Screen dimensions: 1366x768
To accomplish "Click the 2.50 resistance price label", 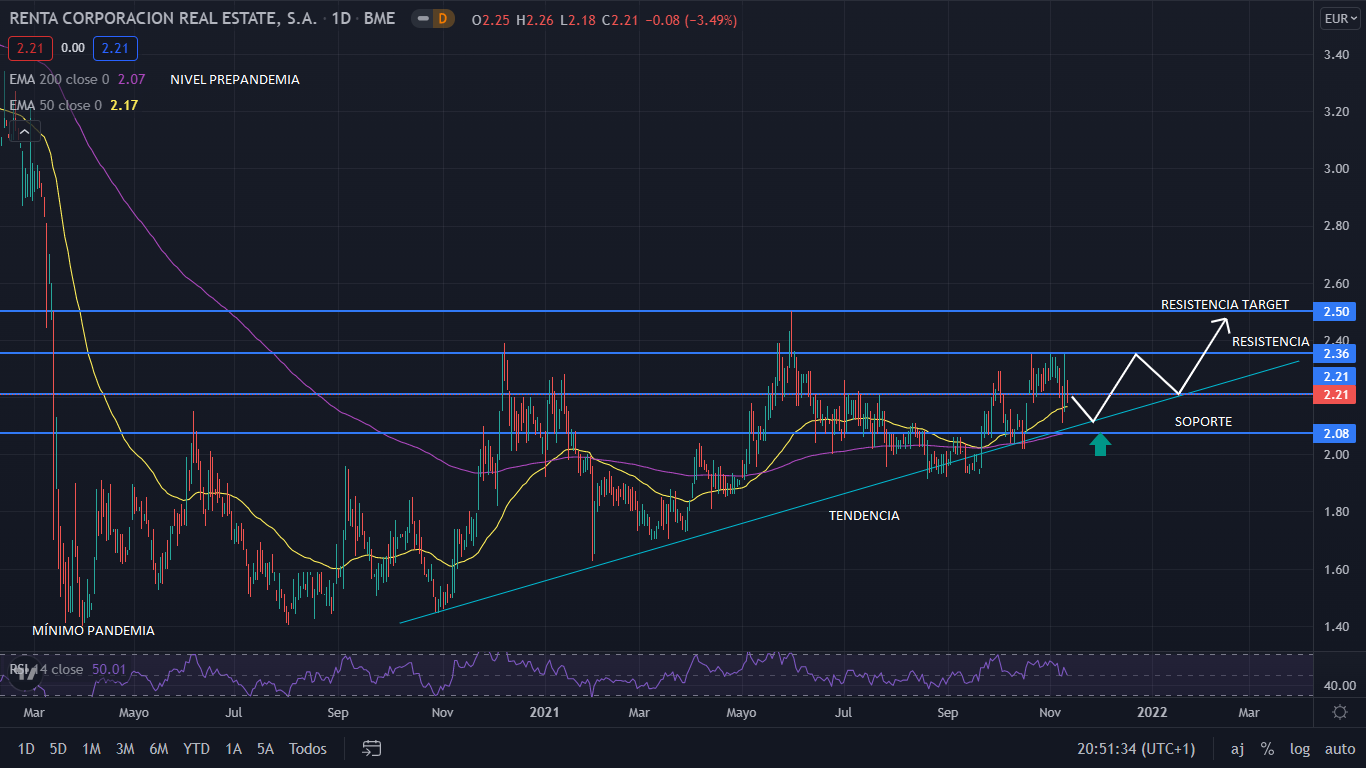I will [1338, 312].
